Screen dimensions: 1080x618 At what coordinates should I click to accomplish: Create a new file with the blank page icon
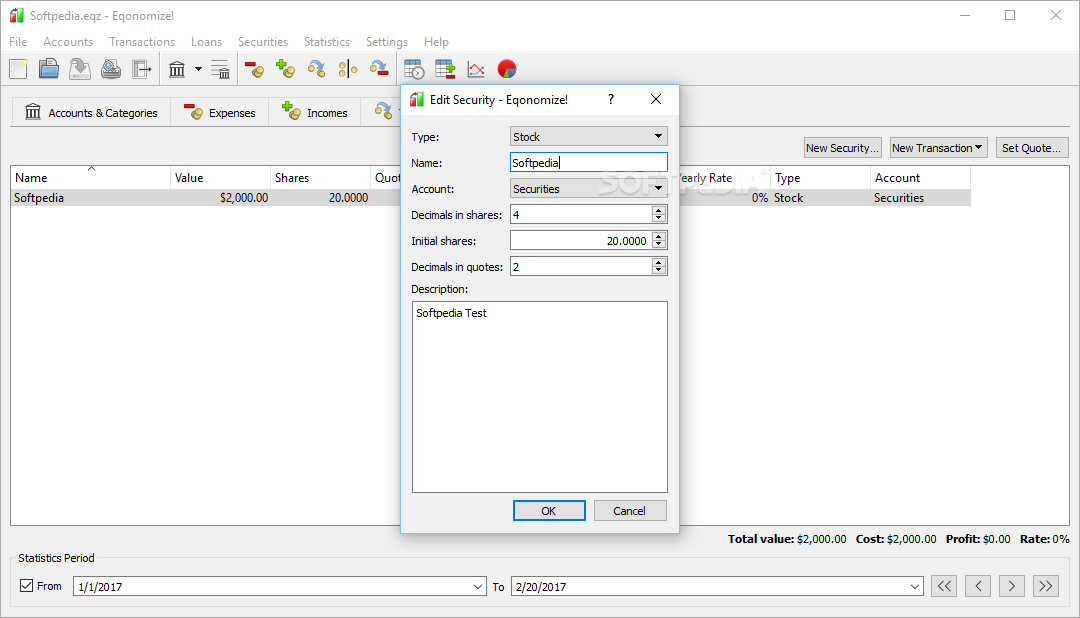(19, 69)
